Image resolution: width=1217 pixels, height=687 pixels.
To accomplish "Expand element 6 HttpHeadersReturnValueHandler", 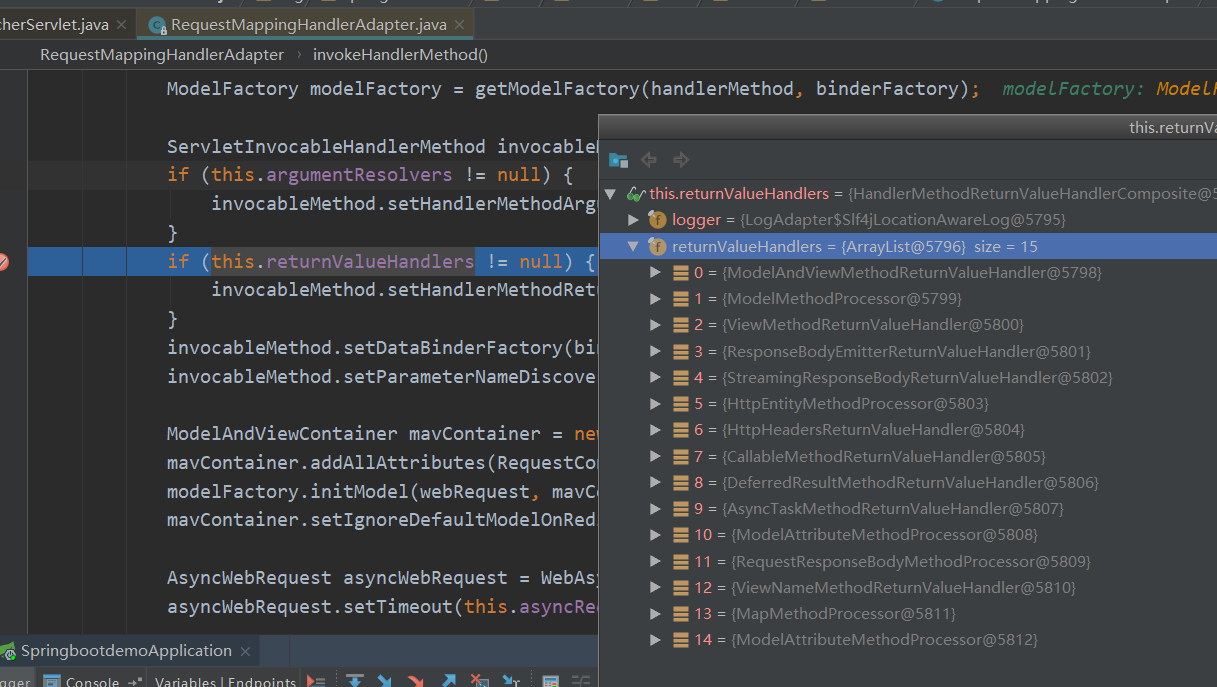I will [656, 430].
